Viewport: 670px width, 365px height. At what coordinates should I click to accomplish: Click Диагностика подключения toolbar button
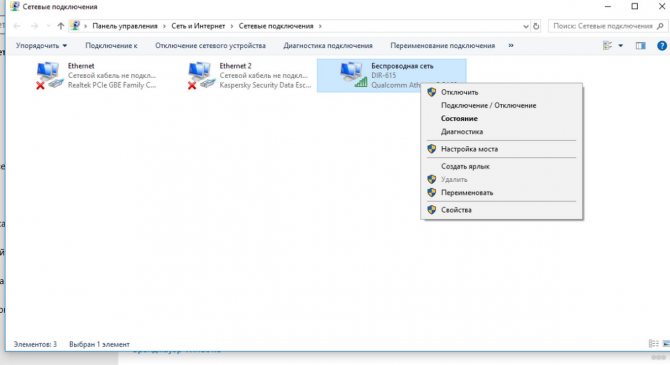tap(328, 45)
